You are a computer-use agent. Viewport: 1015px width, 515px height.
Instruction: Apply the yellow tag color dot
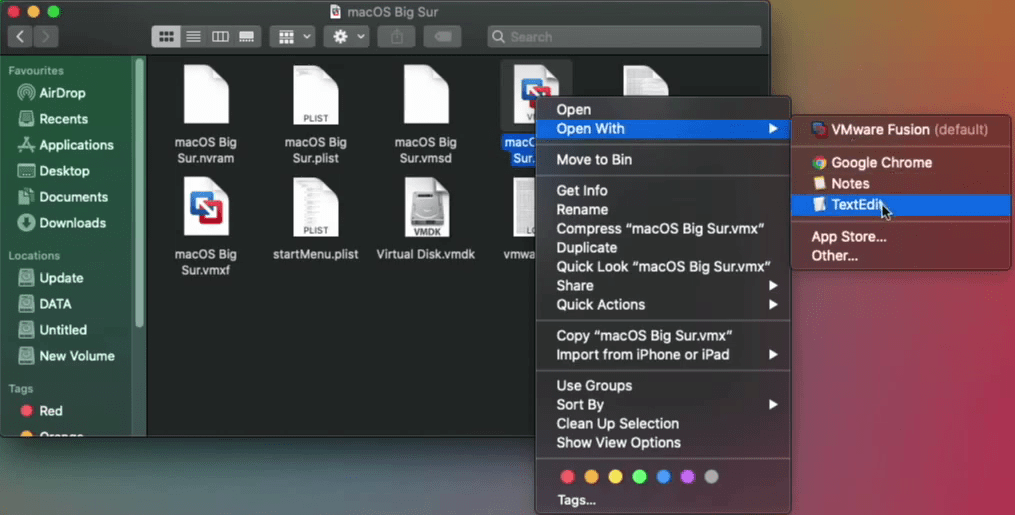(616, 477)
